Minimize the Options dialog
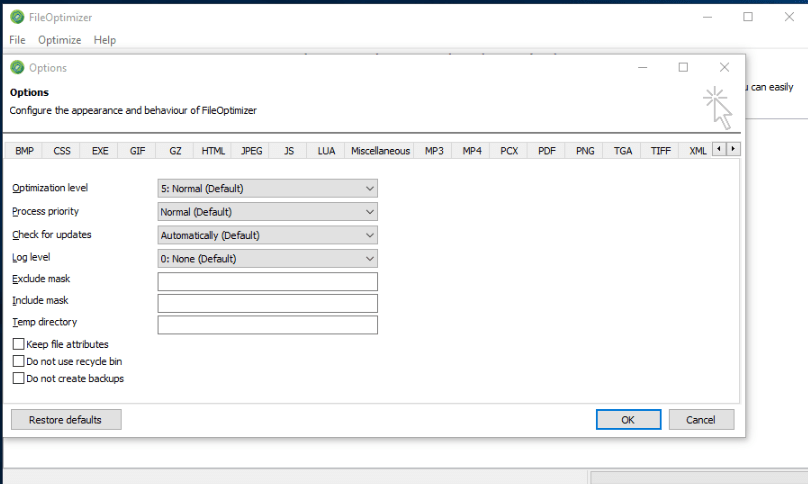The height and width of the screenshot is (484, 808). (x=642, y=68)
